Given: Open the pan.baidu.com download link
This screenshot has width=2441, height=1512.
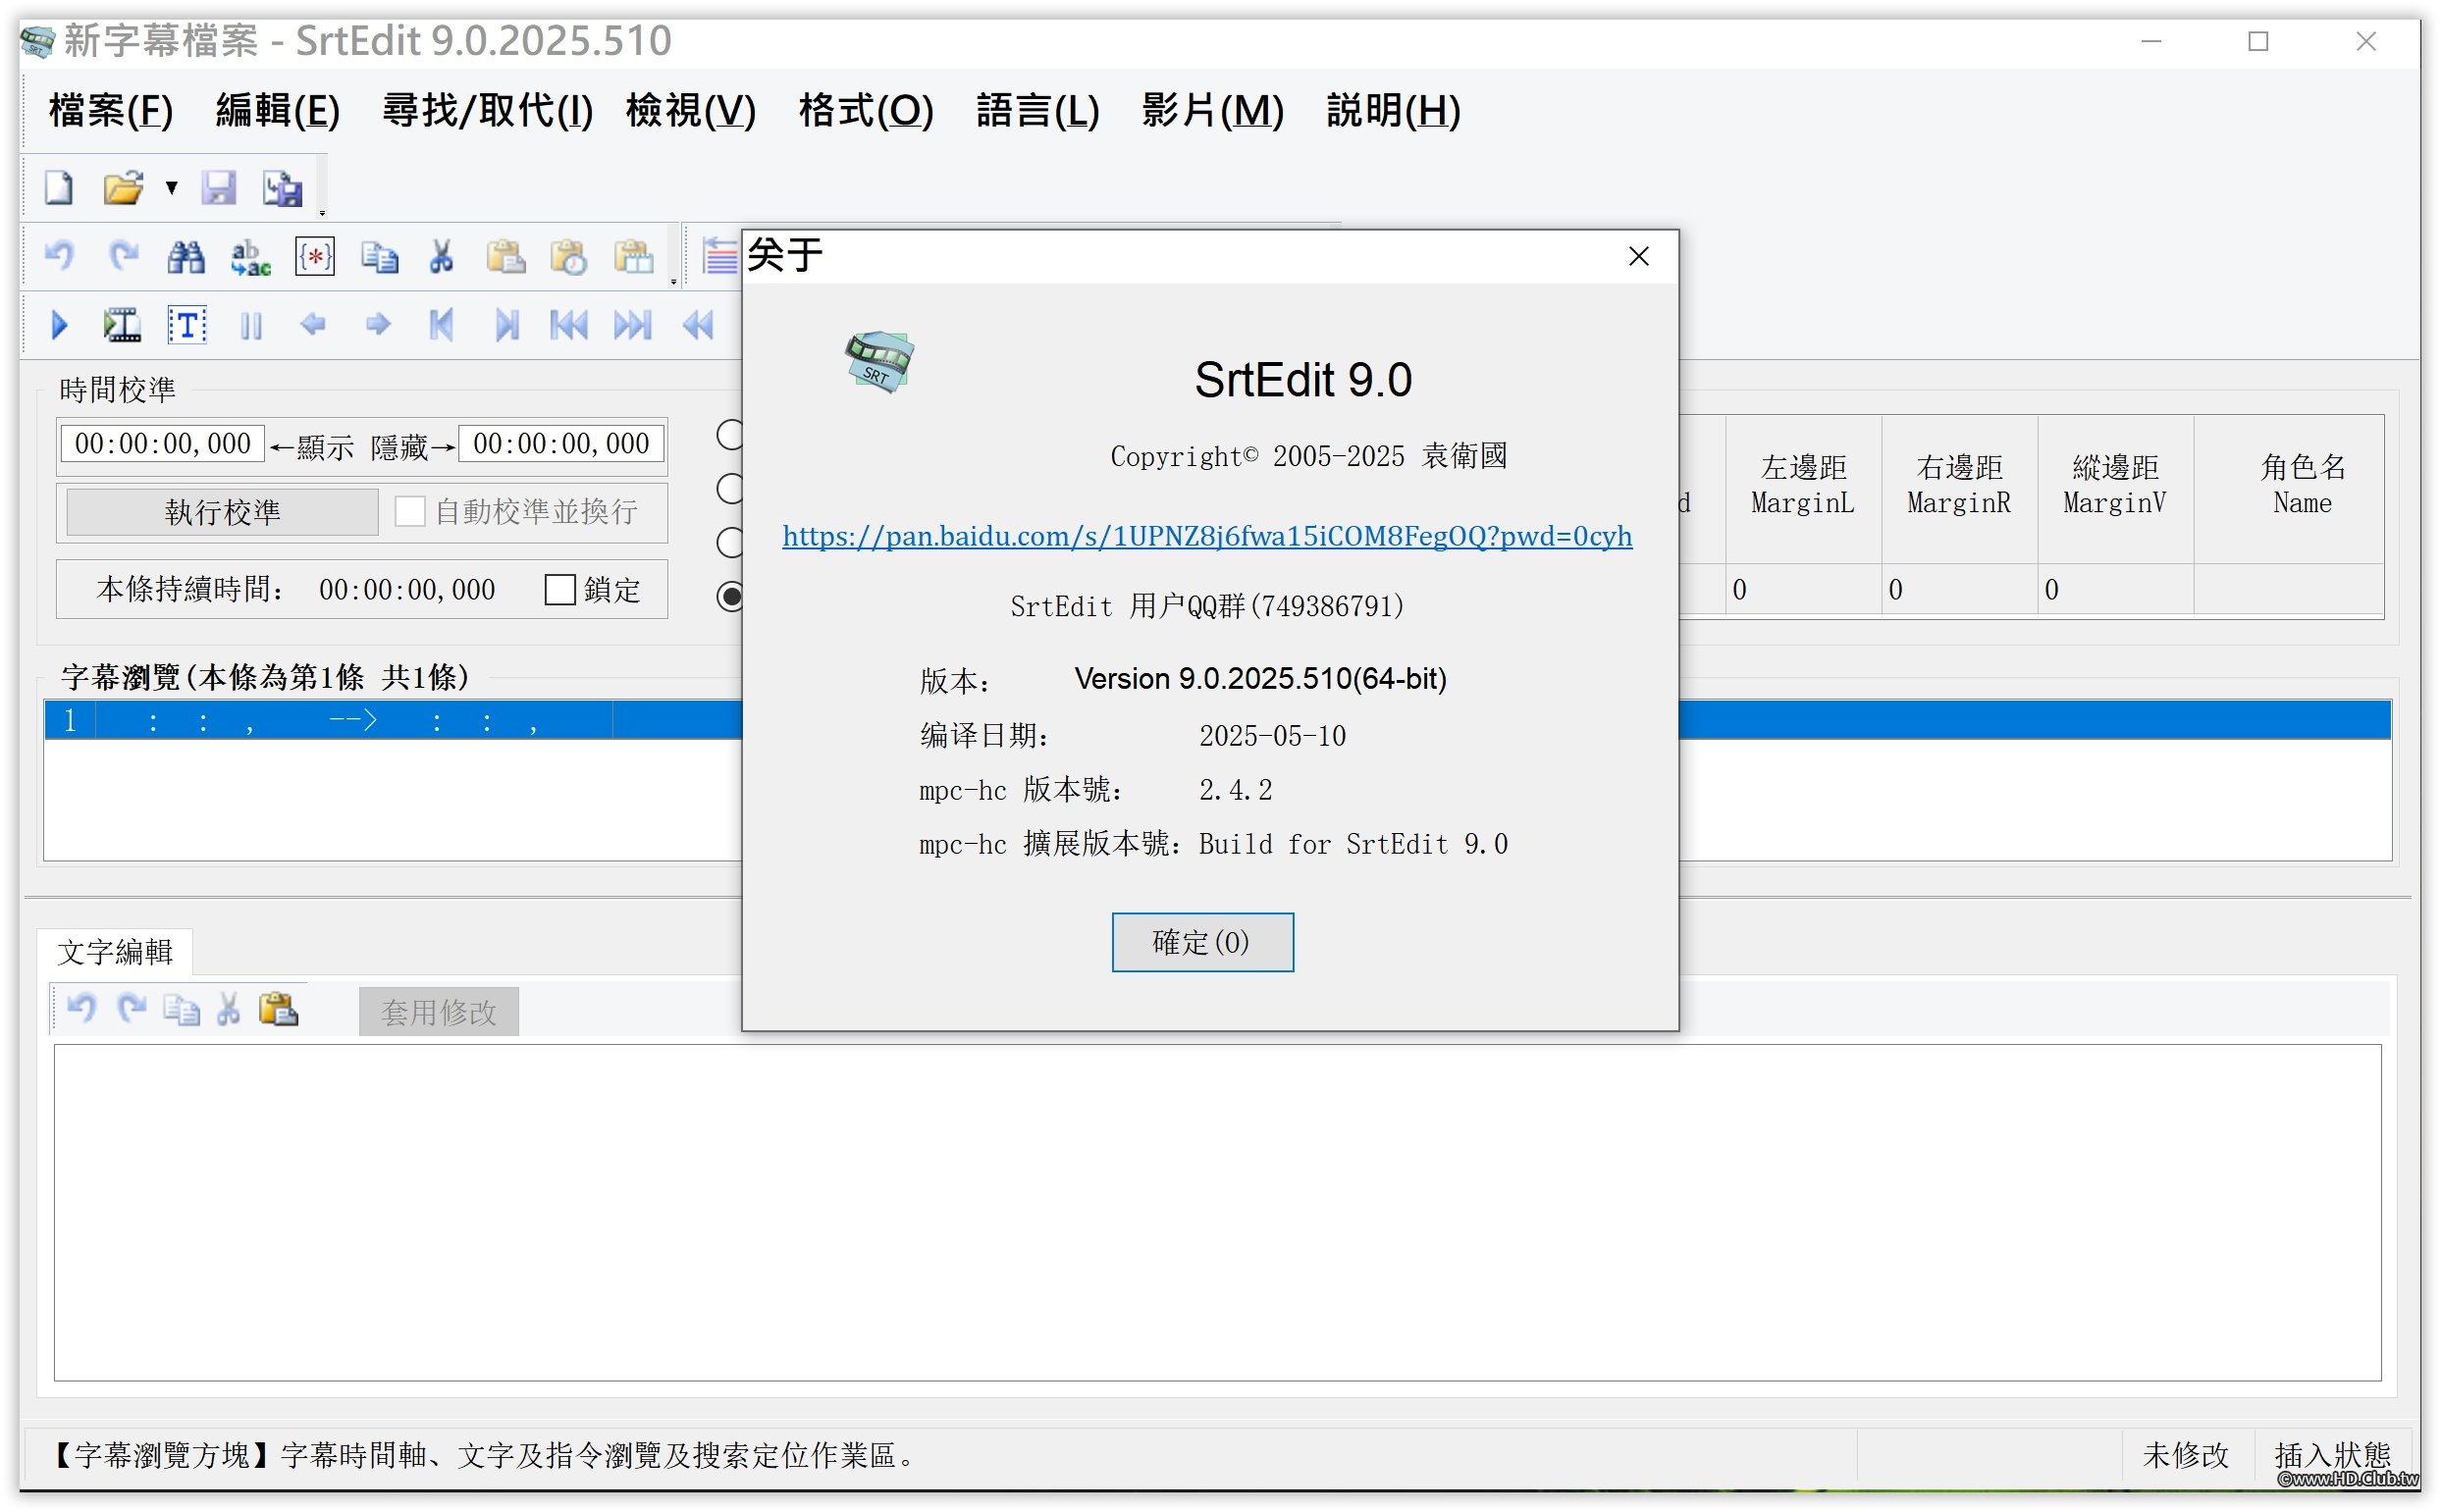Looking at the screenshot, I should 1207,536.
